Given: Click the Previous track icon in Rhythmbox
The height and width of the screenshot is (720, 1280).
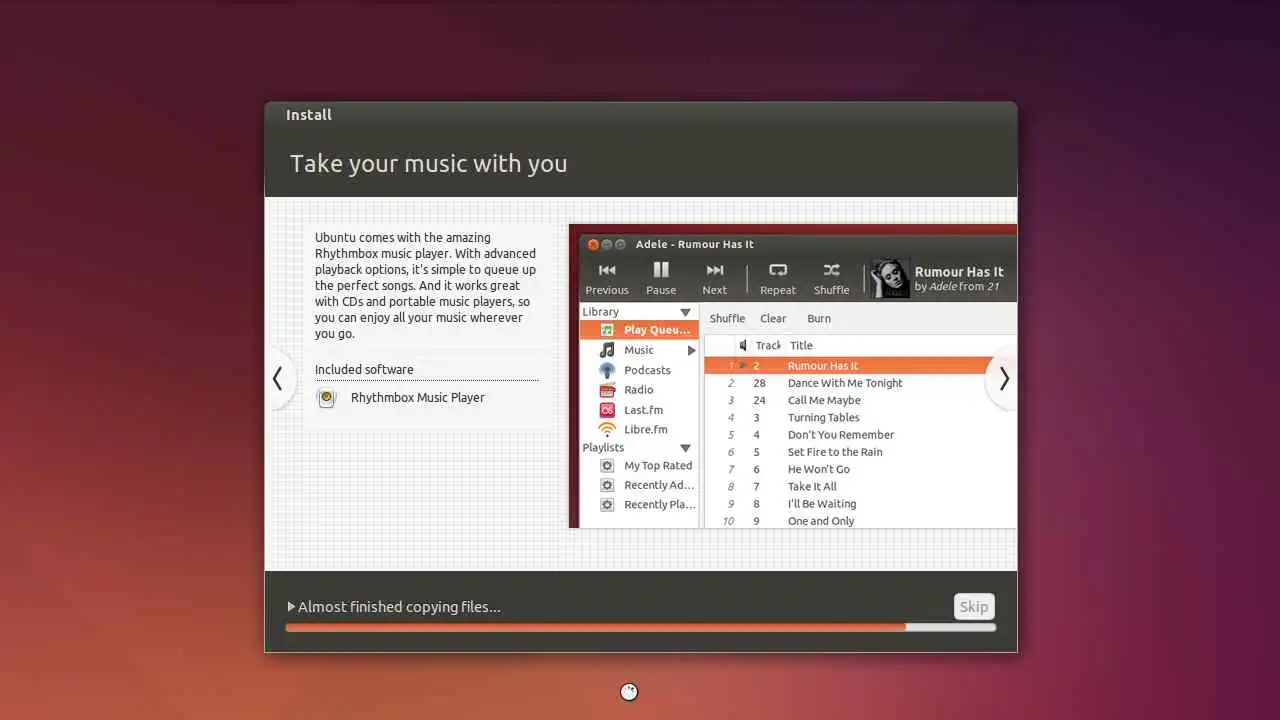Looking at the screenshot, I should 607,270.
